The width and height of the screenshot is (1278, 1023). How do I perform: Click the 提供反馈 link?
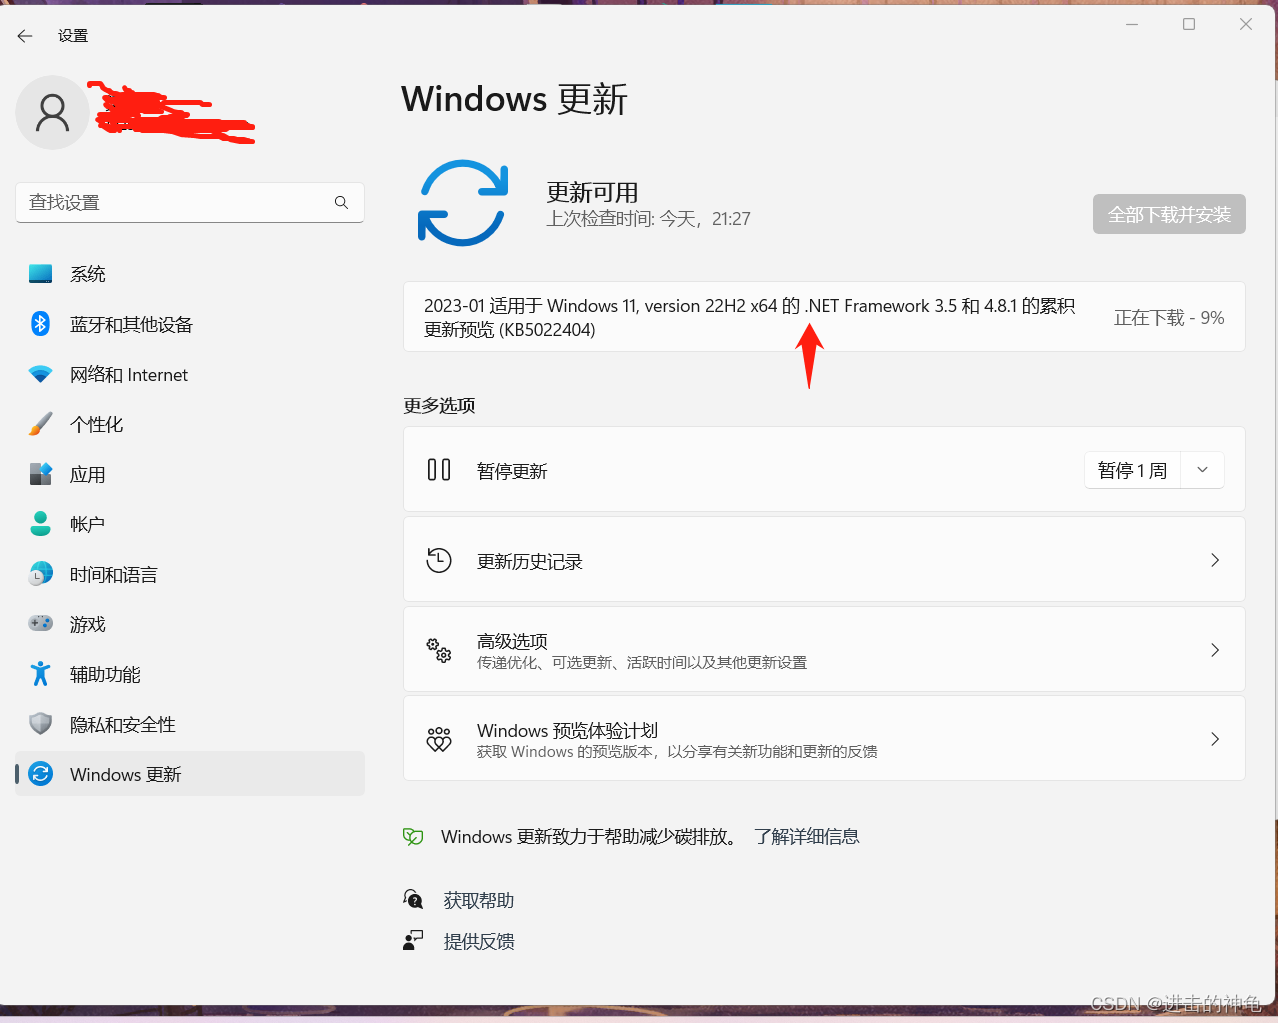479,942
